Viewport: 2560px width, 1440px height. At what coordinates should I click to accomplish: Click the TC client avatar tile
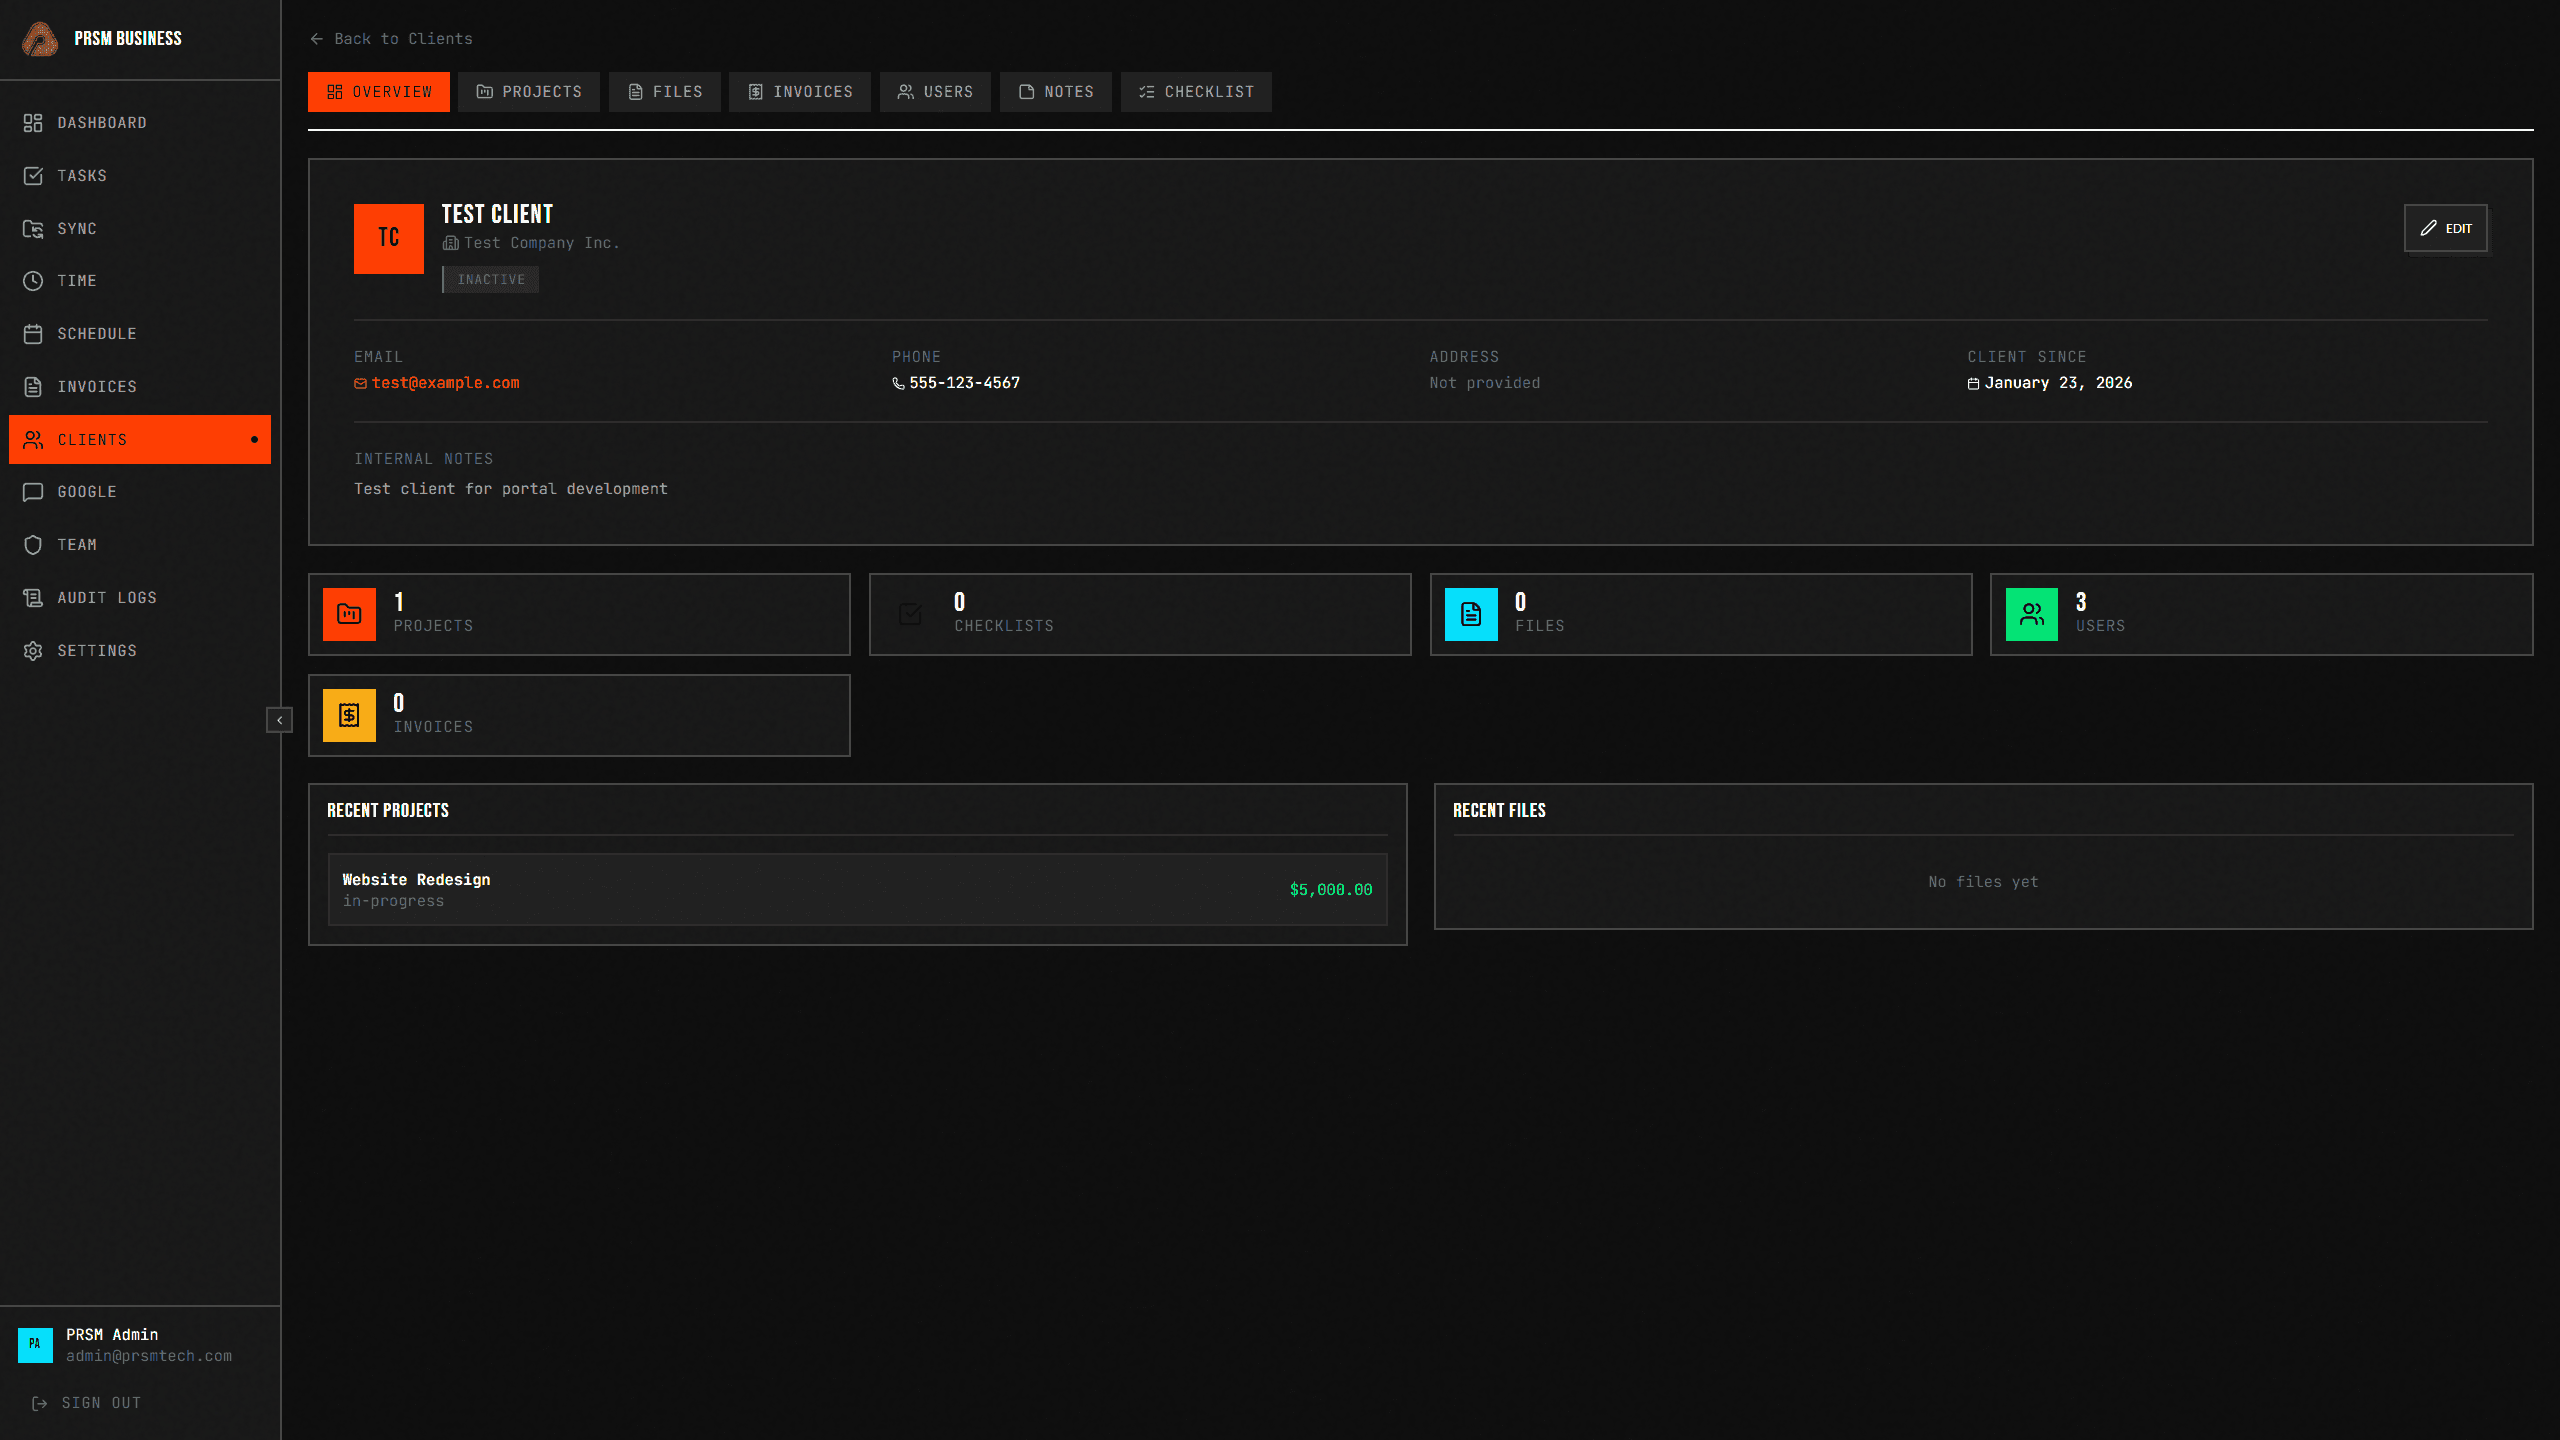[389, 239]
